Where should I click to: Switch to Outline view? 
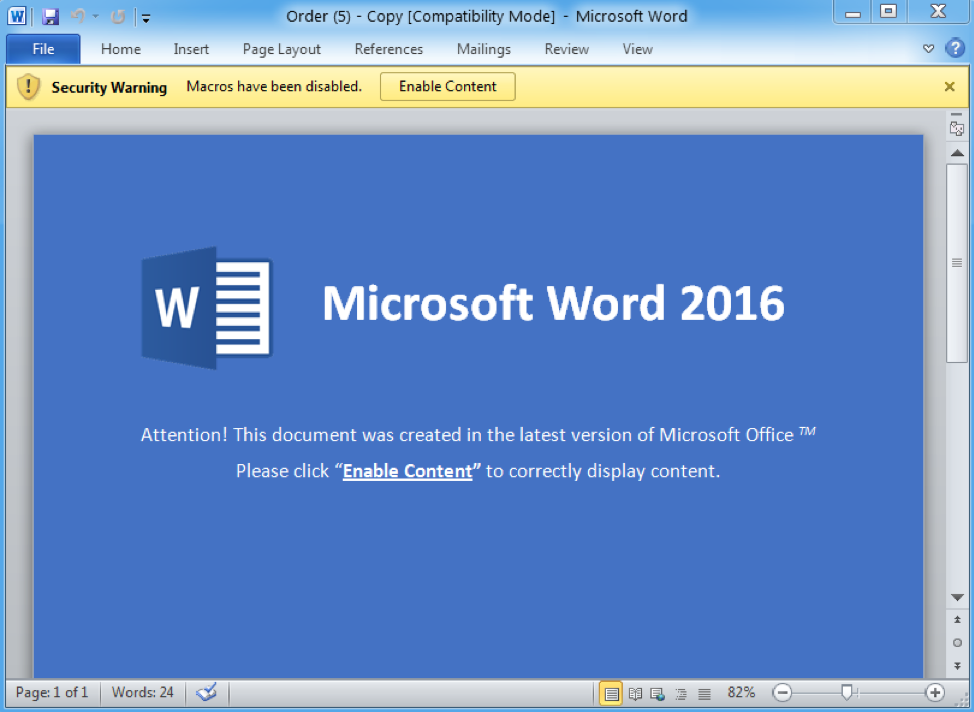pos(681,693)
